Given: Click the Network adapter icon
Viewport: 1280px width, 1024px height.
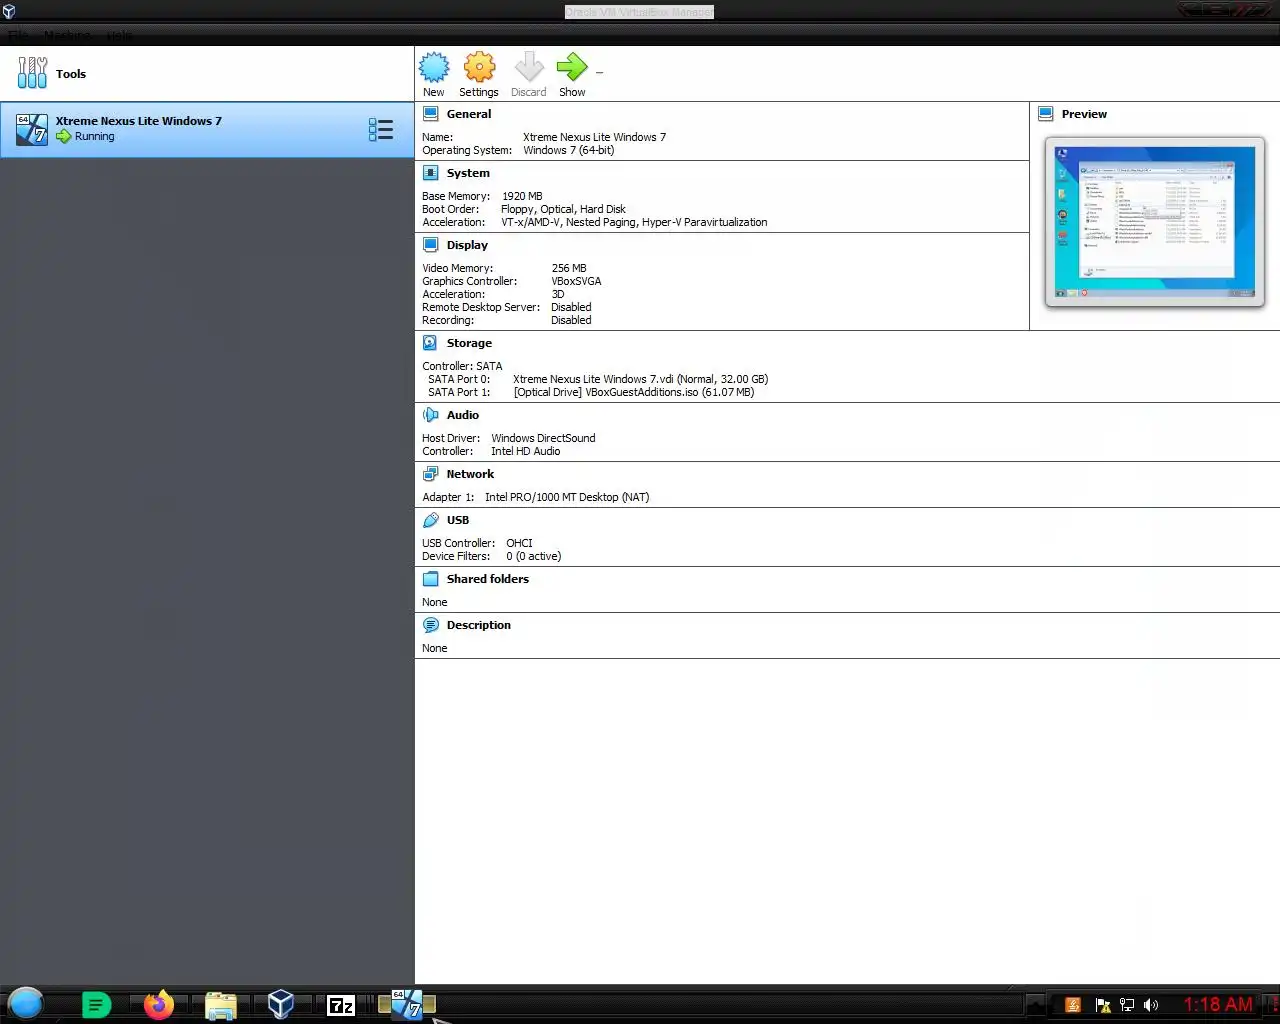Looking at the screenshot, I should pyautogui.click(x=431, y=474).
